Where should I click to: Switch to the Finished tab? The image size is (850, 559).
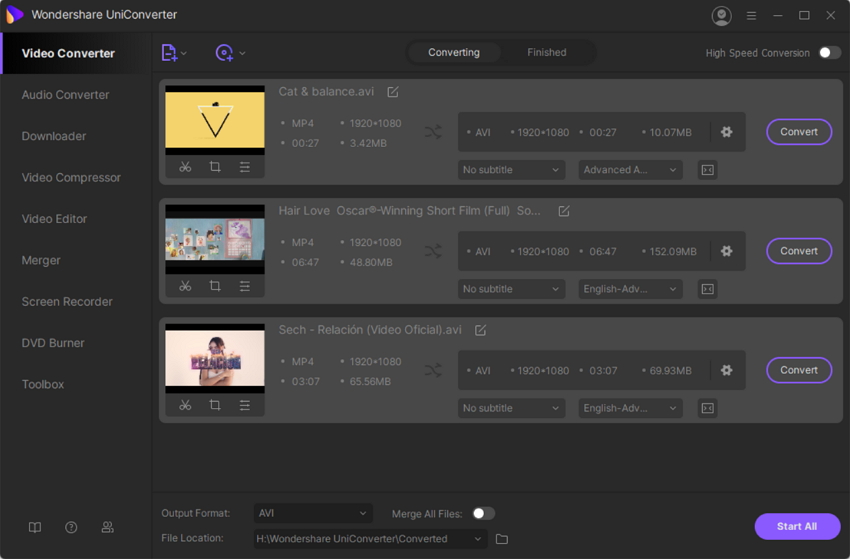546,53
